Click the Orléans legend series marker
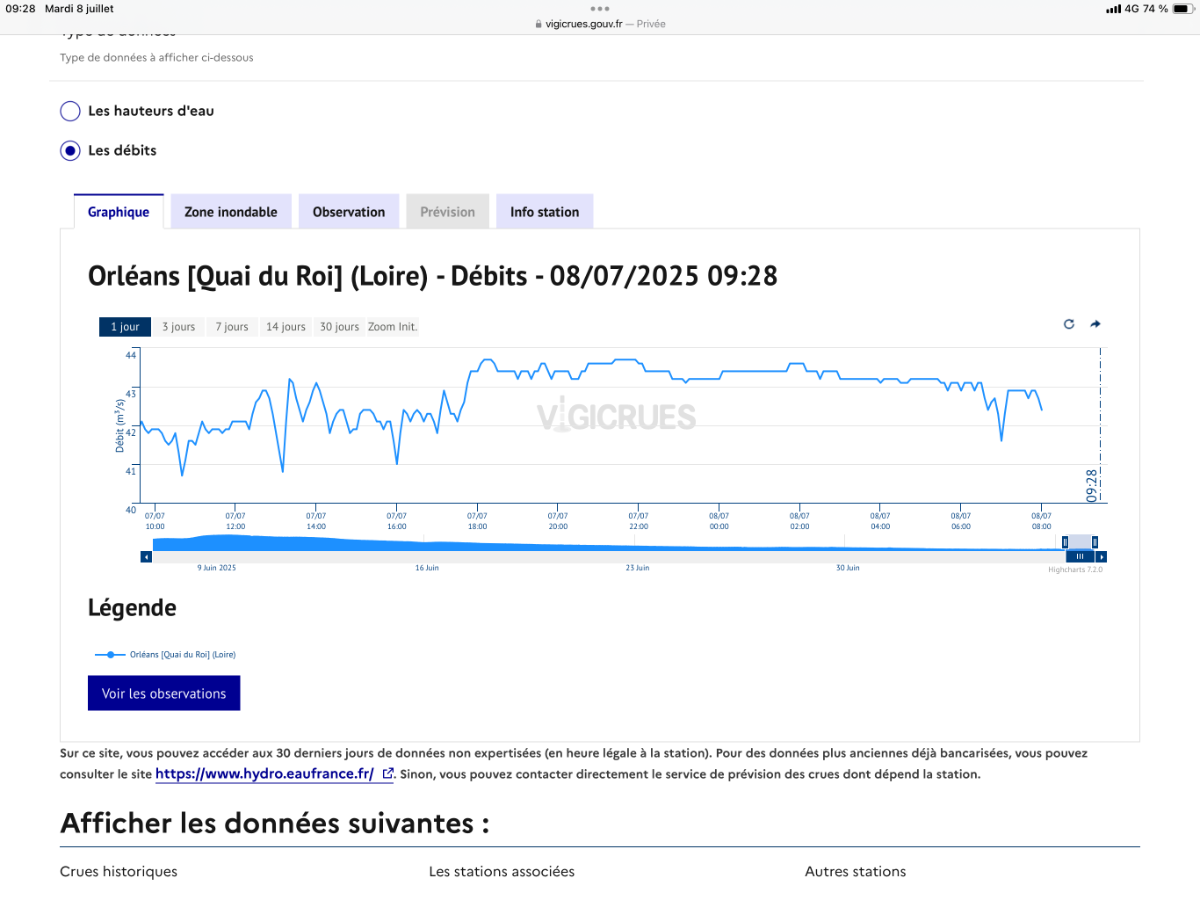 [110, 654]
